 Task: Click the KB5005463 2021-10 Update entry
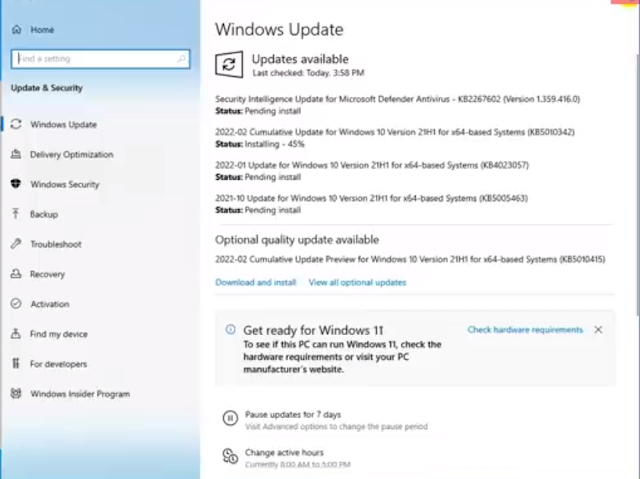371,198
